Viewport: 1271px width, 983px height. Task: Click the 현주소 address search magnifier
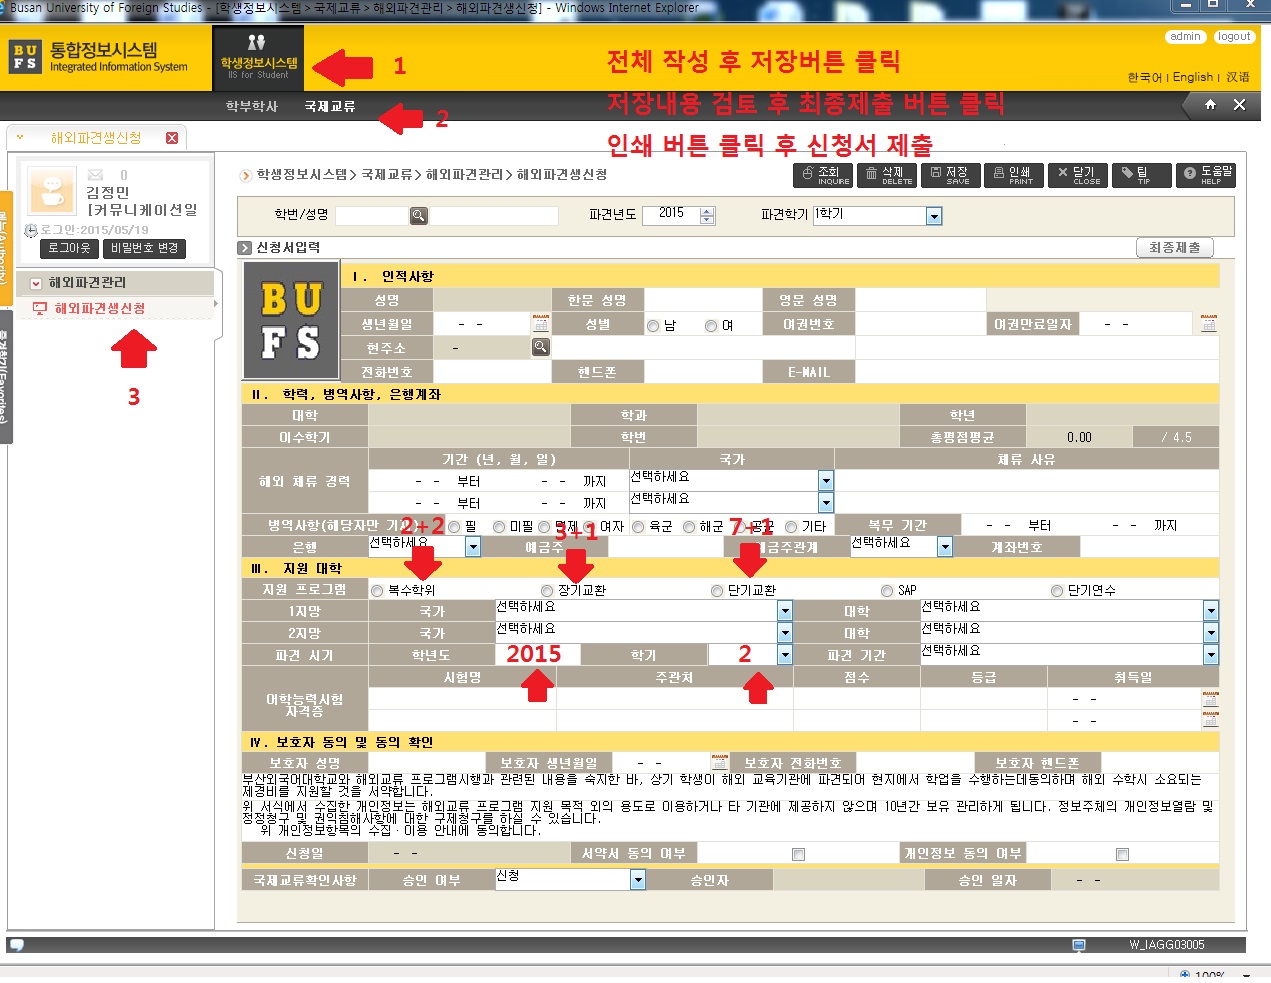click(x=541, y=347)
